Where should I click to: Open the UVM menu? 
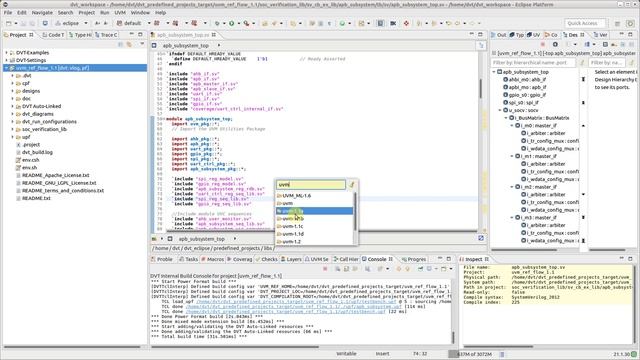(120, 13)
